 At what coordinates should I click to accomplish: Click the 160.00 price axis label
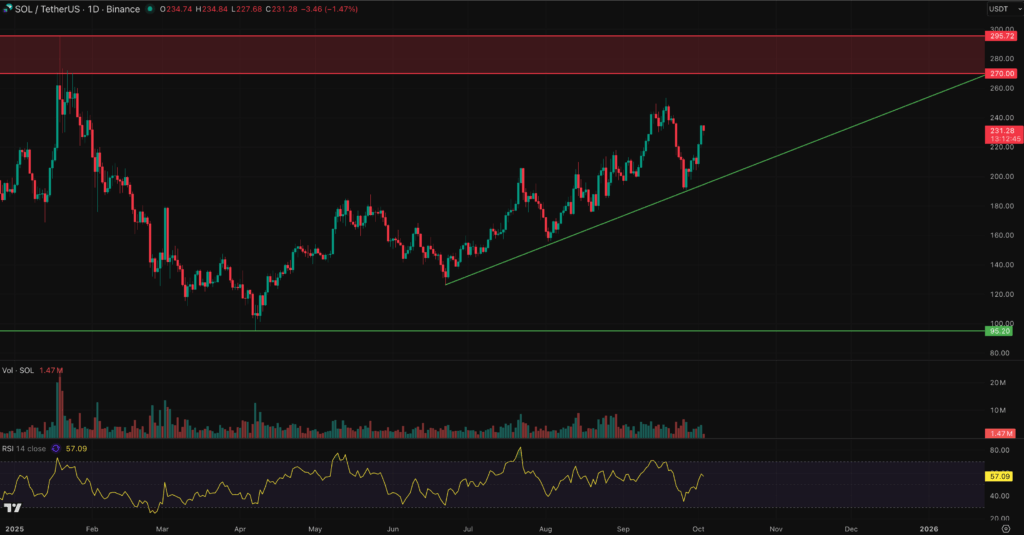[x=1002, y=236]
